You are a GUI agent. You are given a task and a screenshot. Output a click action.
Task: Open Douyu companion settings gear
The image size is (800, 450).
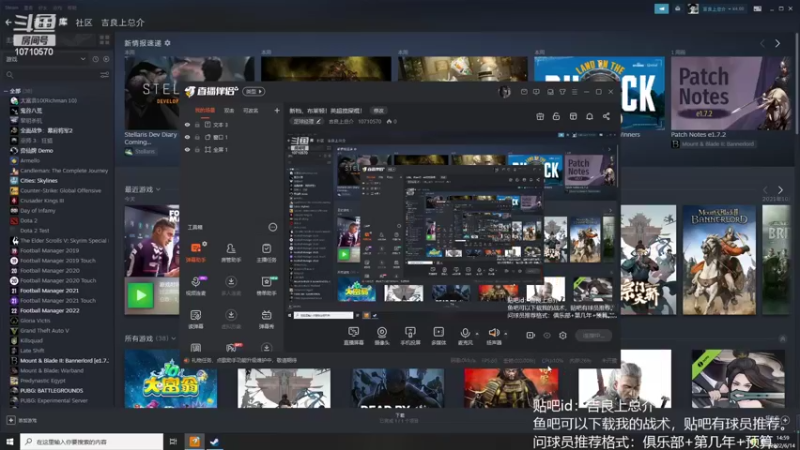click(563, 335)
